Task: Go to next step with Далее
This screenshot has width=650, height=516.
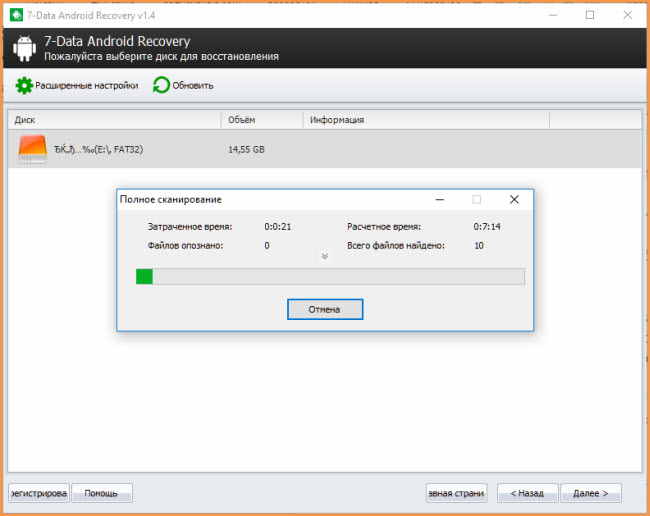Action: 591,493
